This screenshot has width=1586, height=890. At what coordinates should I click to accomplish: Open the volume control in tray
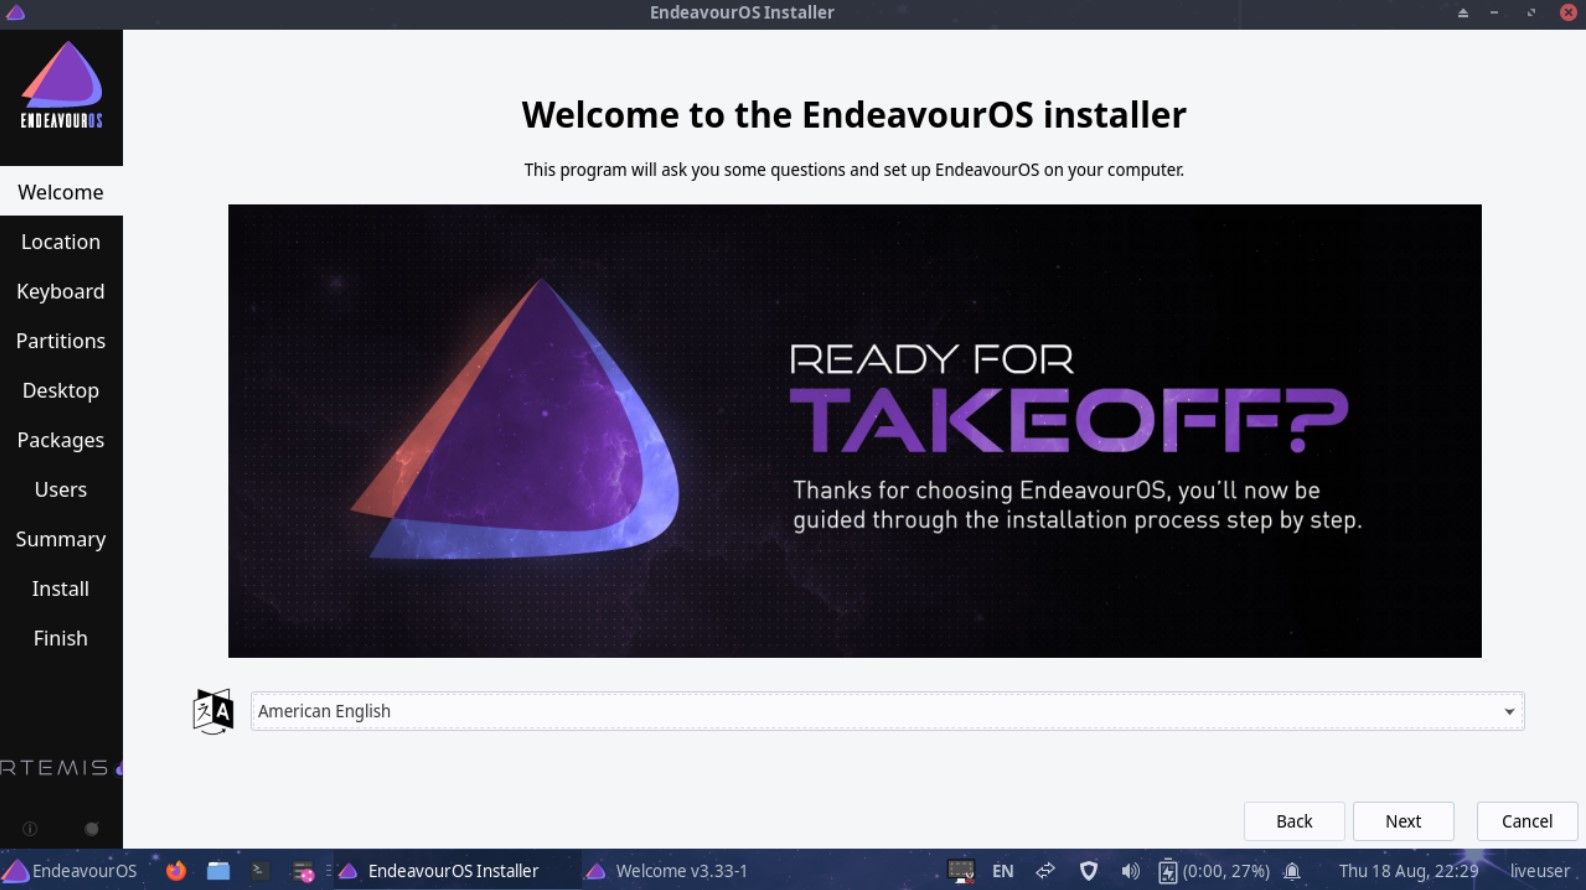pos(1130,871)
